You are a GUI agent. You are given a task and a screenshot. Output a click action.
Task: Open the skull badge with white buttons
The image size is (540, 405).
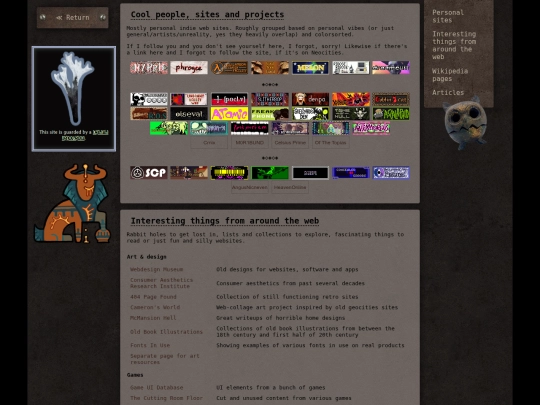tap(149, 99)
